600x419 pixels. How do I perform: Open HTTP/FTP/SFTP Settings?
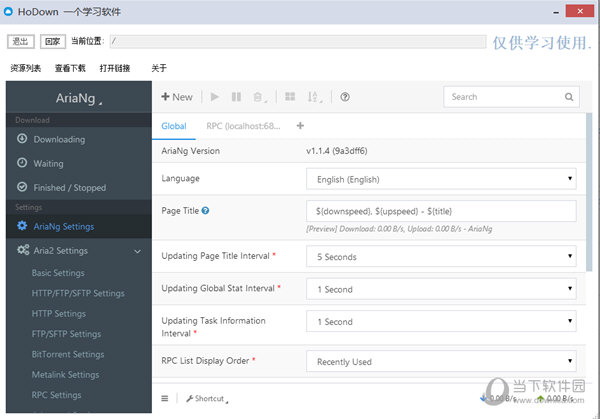pos(78,293)
